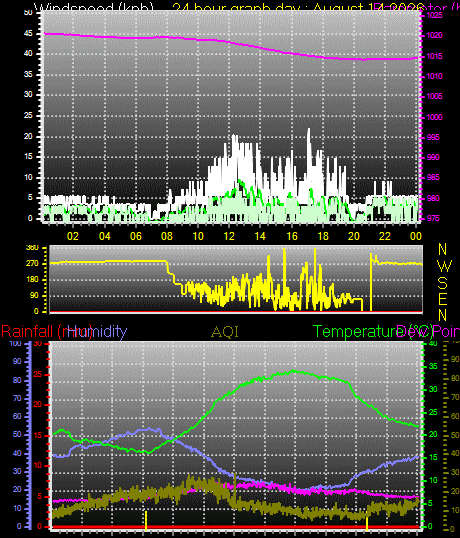Click 35 on the windspeed axis
Screen dimensions: 460x538
[28, 74]
